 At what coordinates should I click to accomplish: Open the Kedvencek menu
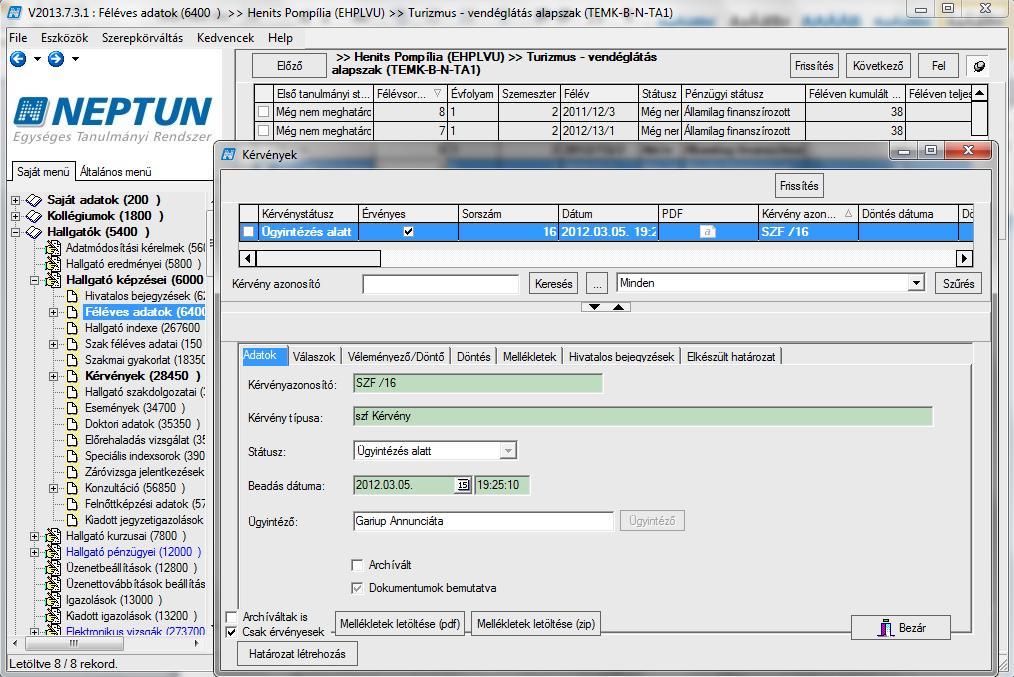(226, 38)
